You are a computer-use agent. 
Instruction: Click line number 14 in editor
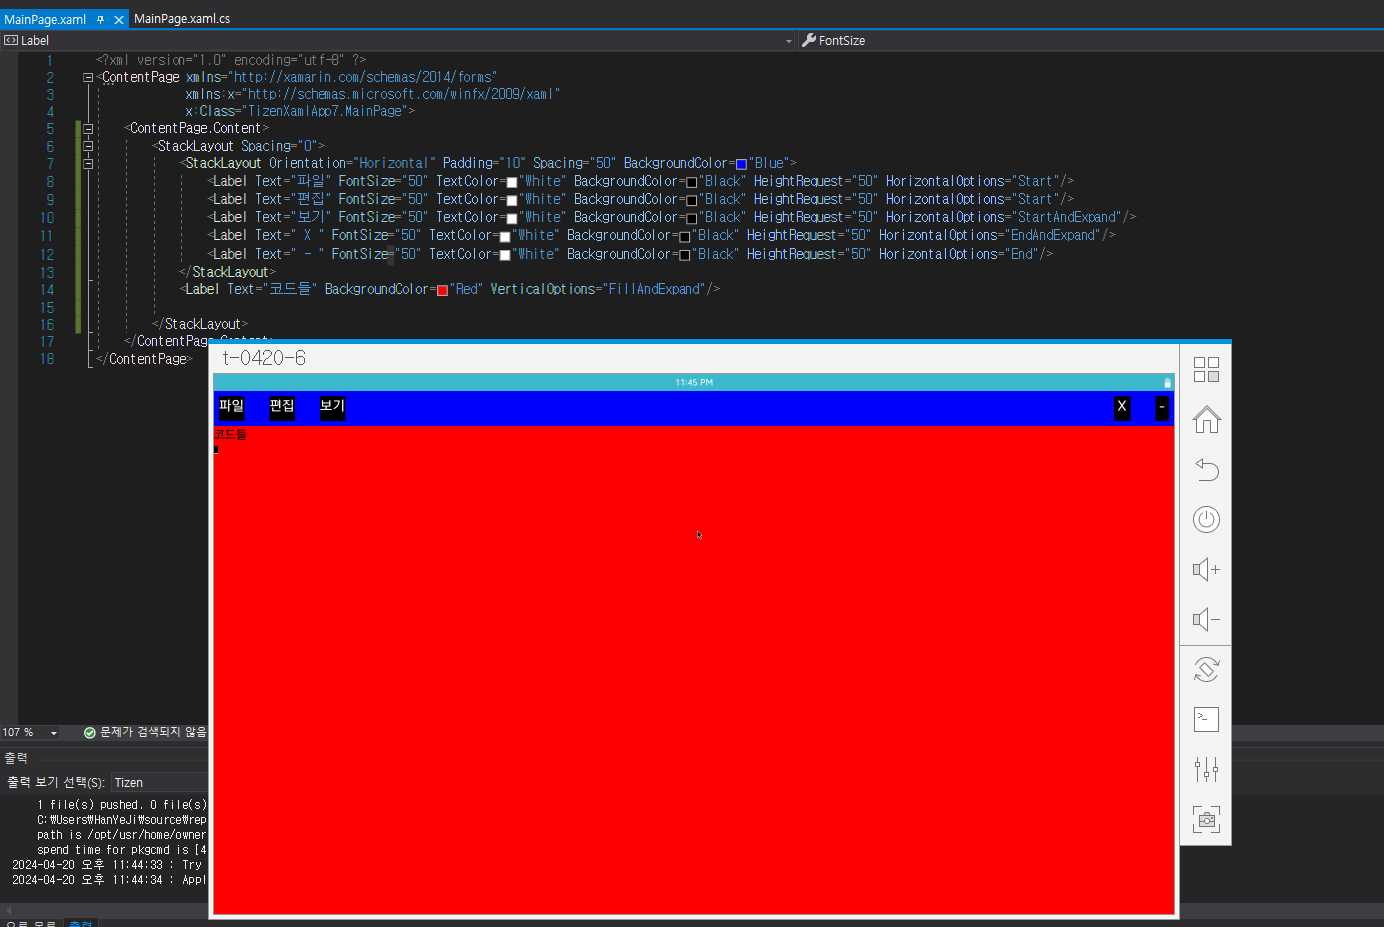[47, 290]
